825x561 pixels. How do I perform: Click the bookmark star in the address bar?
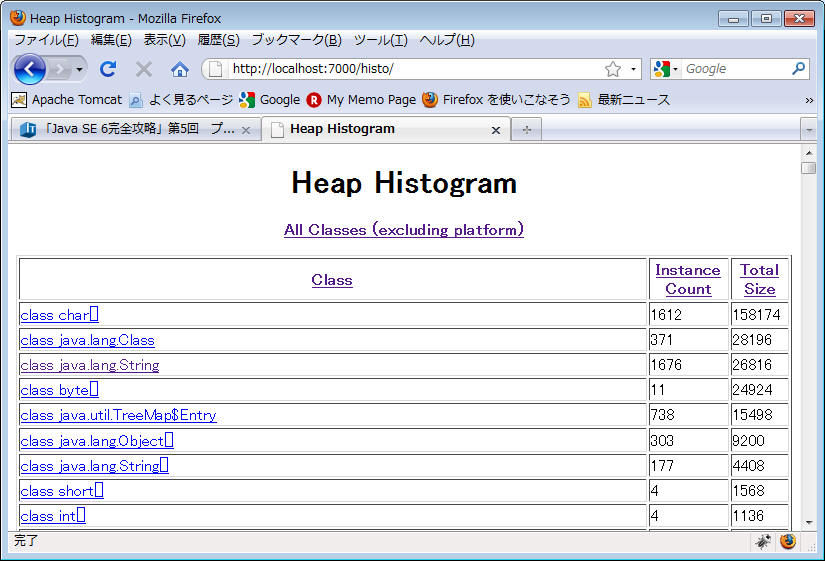click(613, 69)
